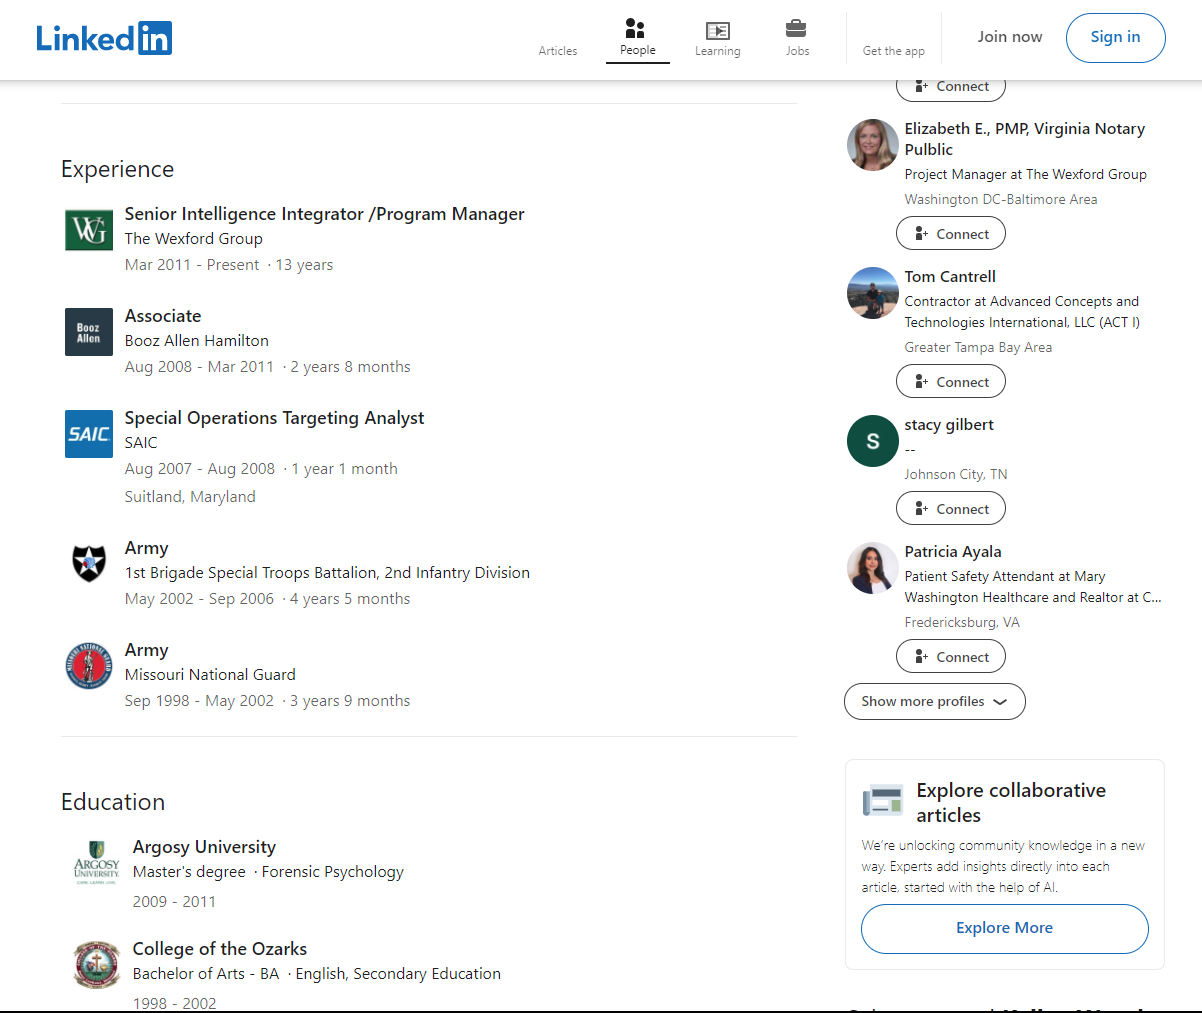
Task: Click the Explore More button
Action: 1004,928
